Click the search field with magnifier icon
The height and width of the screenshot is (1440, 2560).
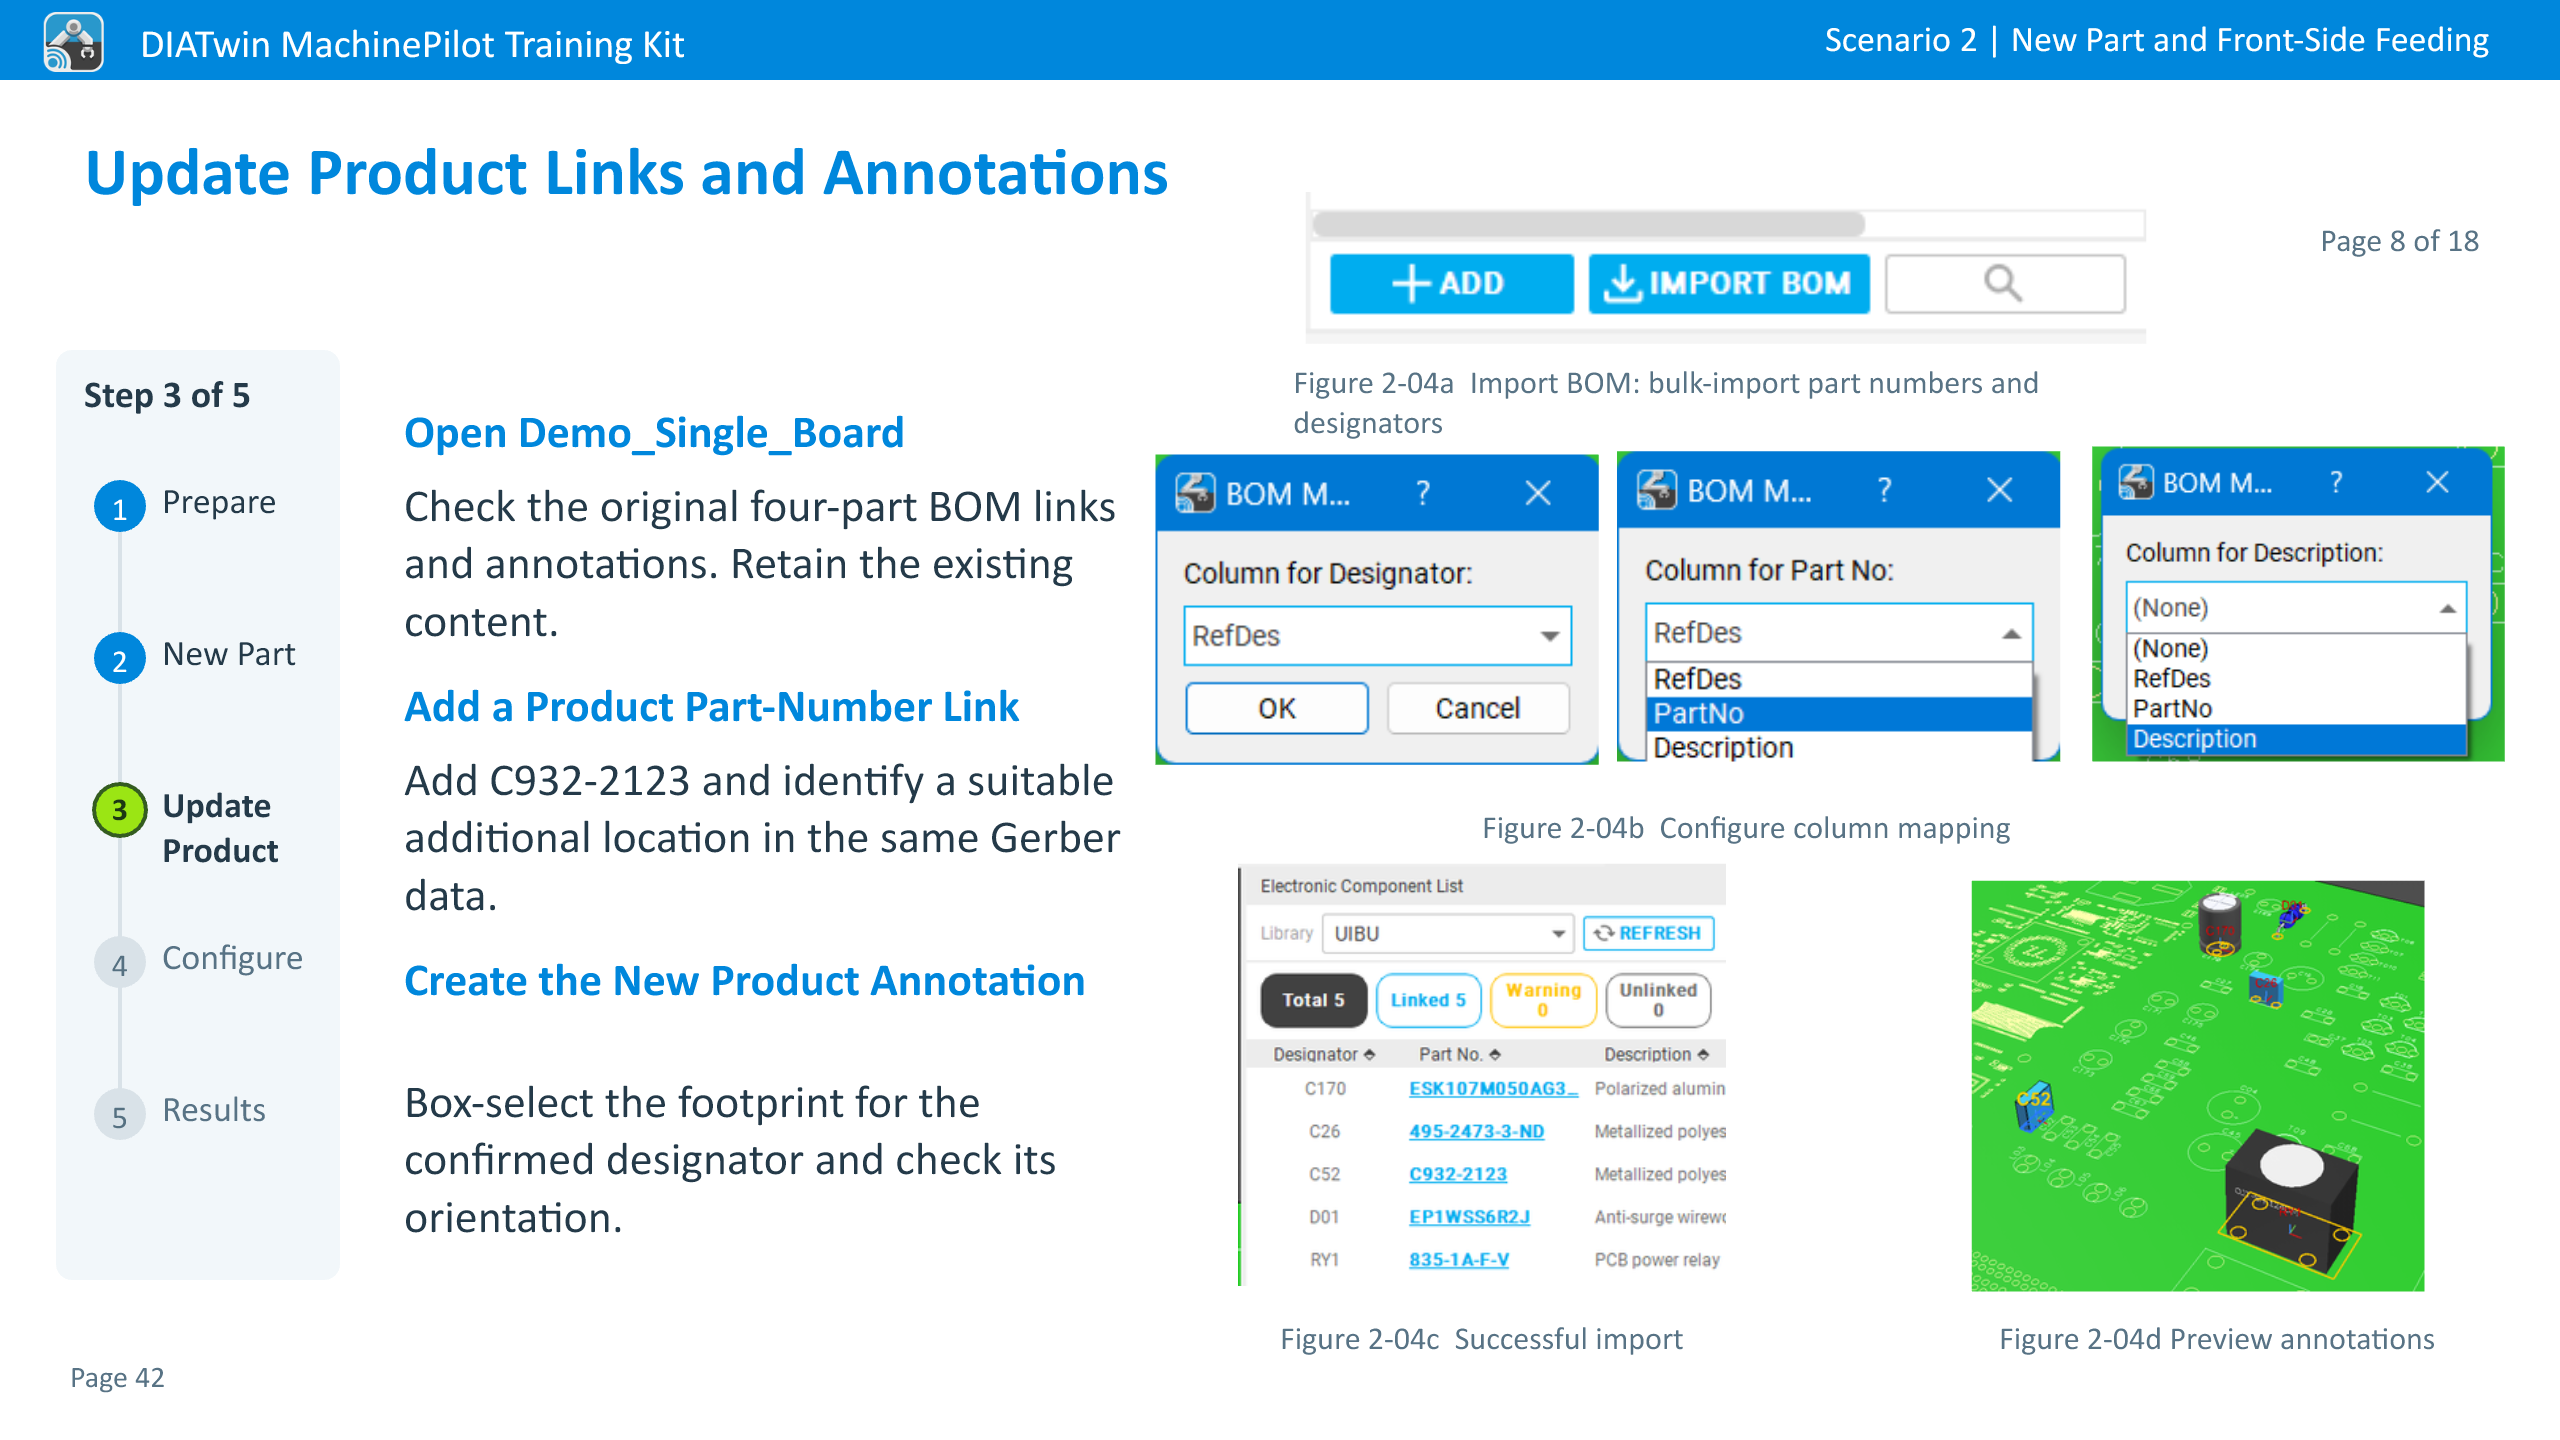(2005, 284)
